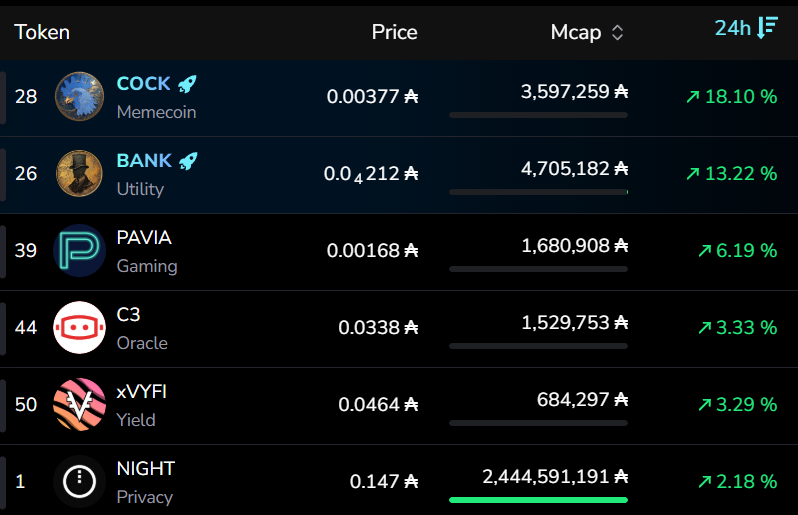The image size is (798, 515).
Task: Click the COCK market cap bar
Action: point(538,116)
